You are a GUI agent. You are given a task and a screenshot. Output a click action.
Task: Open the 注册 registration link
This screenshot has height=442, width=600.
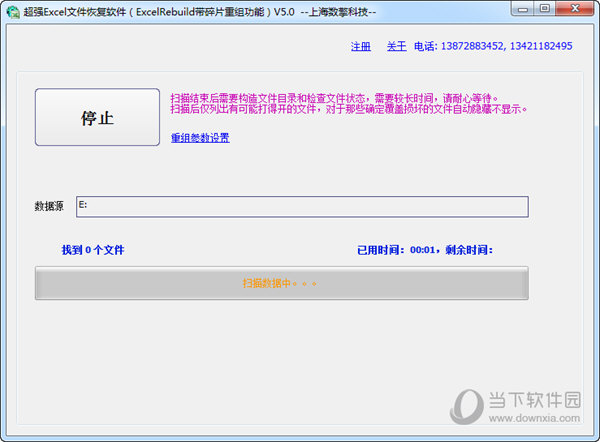pos(361,47)
